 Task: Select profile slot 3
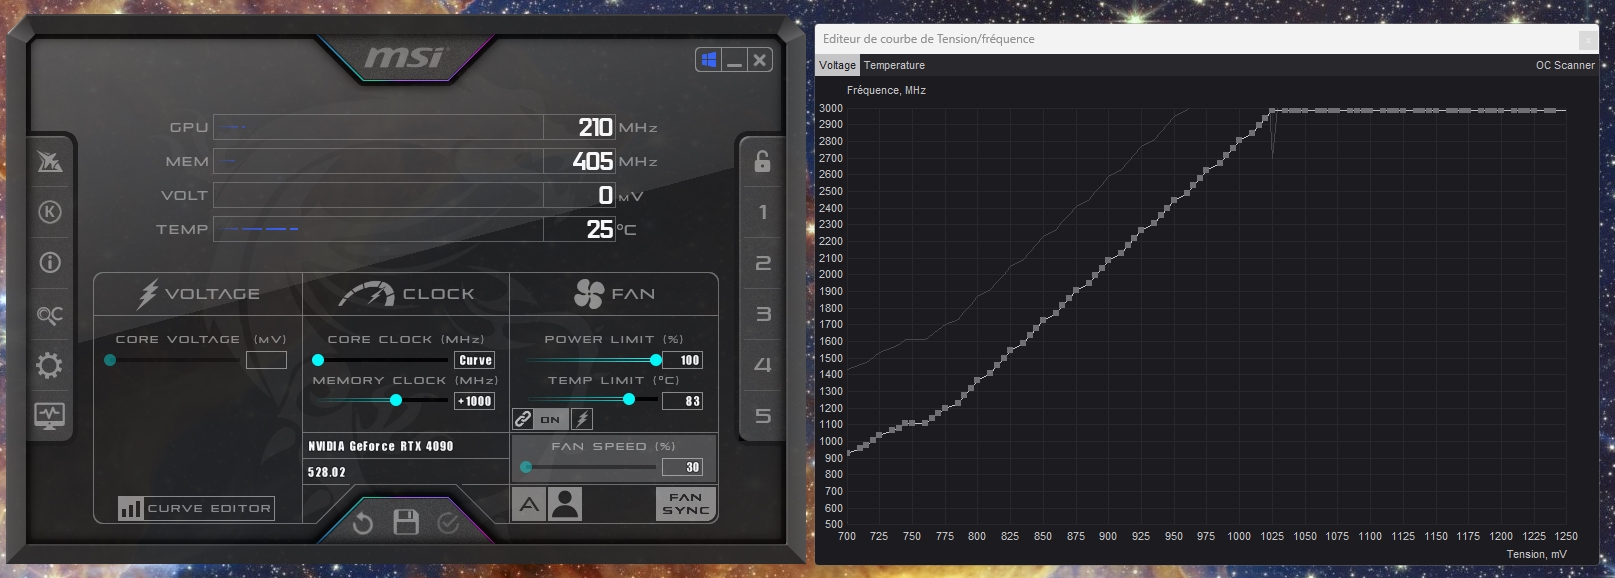pyautogui.click(x=763, y=314)
